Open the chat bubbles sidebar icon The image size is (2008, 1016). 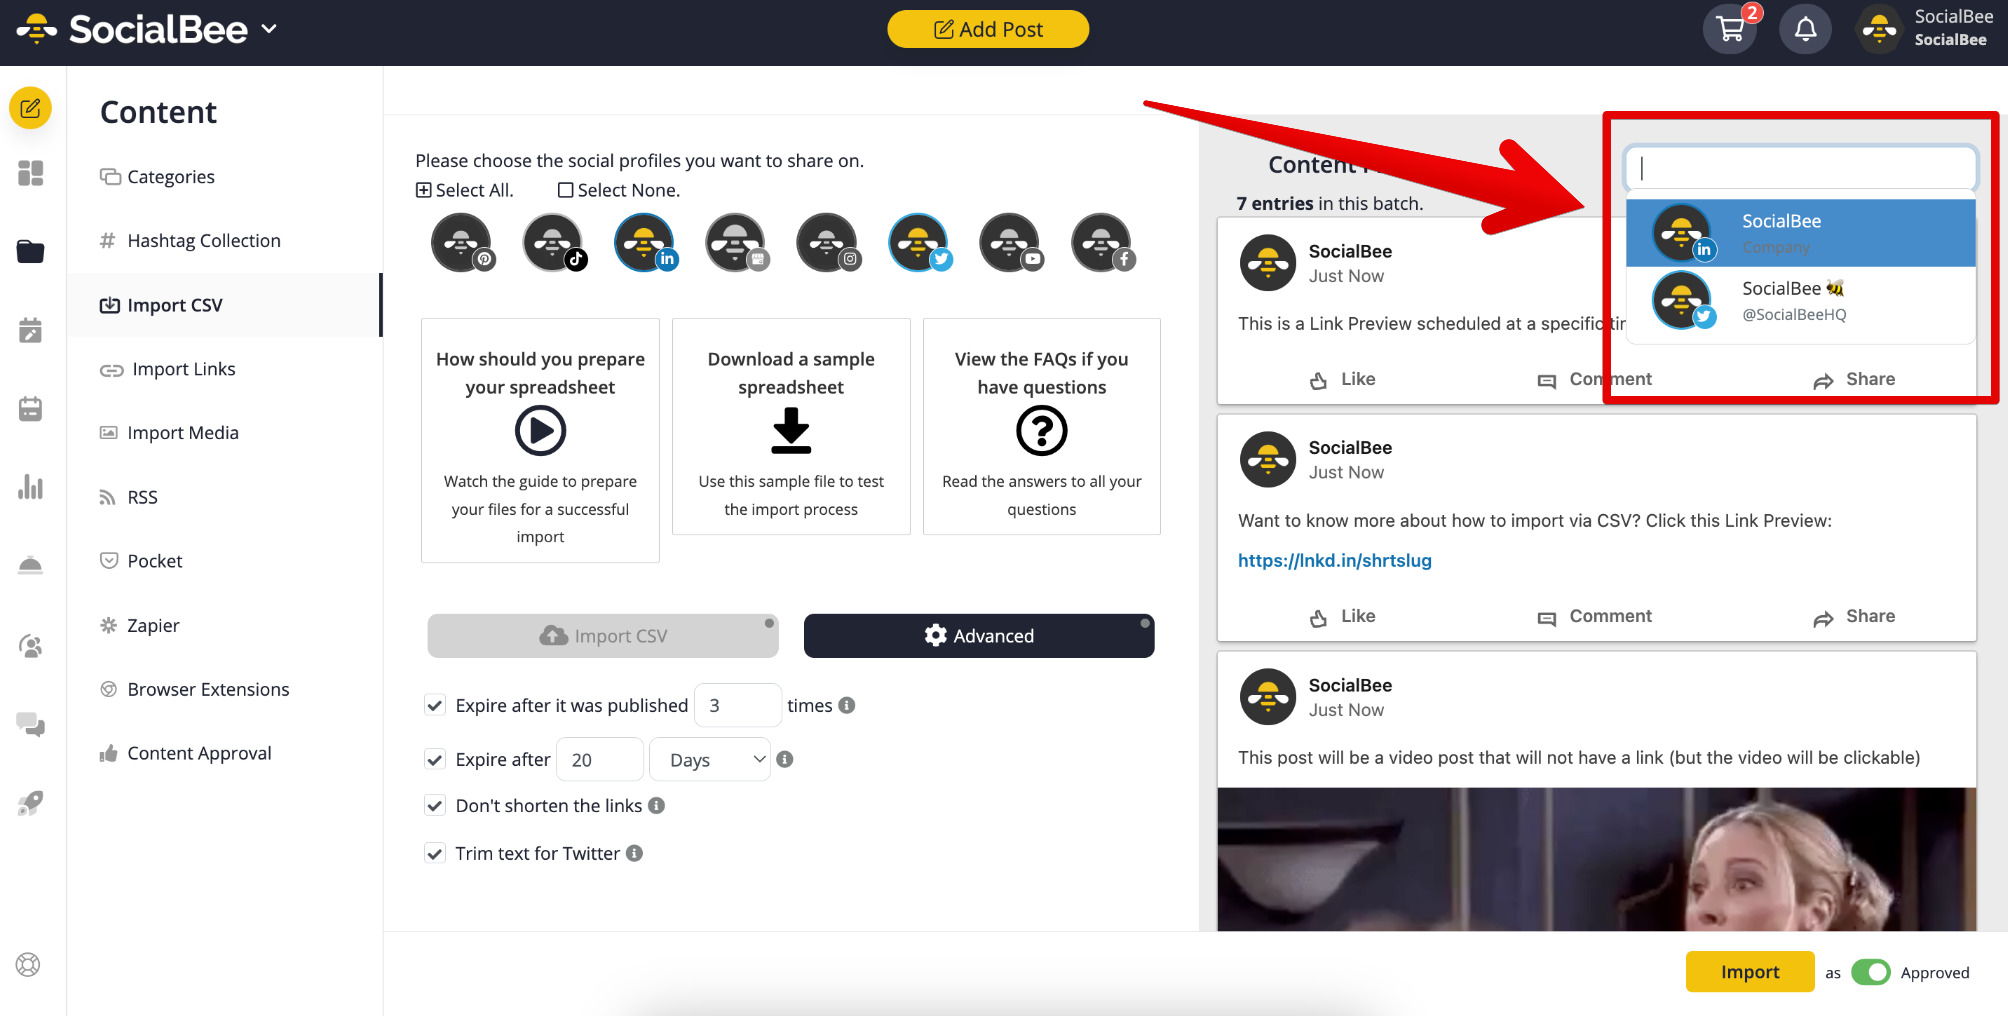30,724
